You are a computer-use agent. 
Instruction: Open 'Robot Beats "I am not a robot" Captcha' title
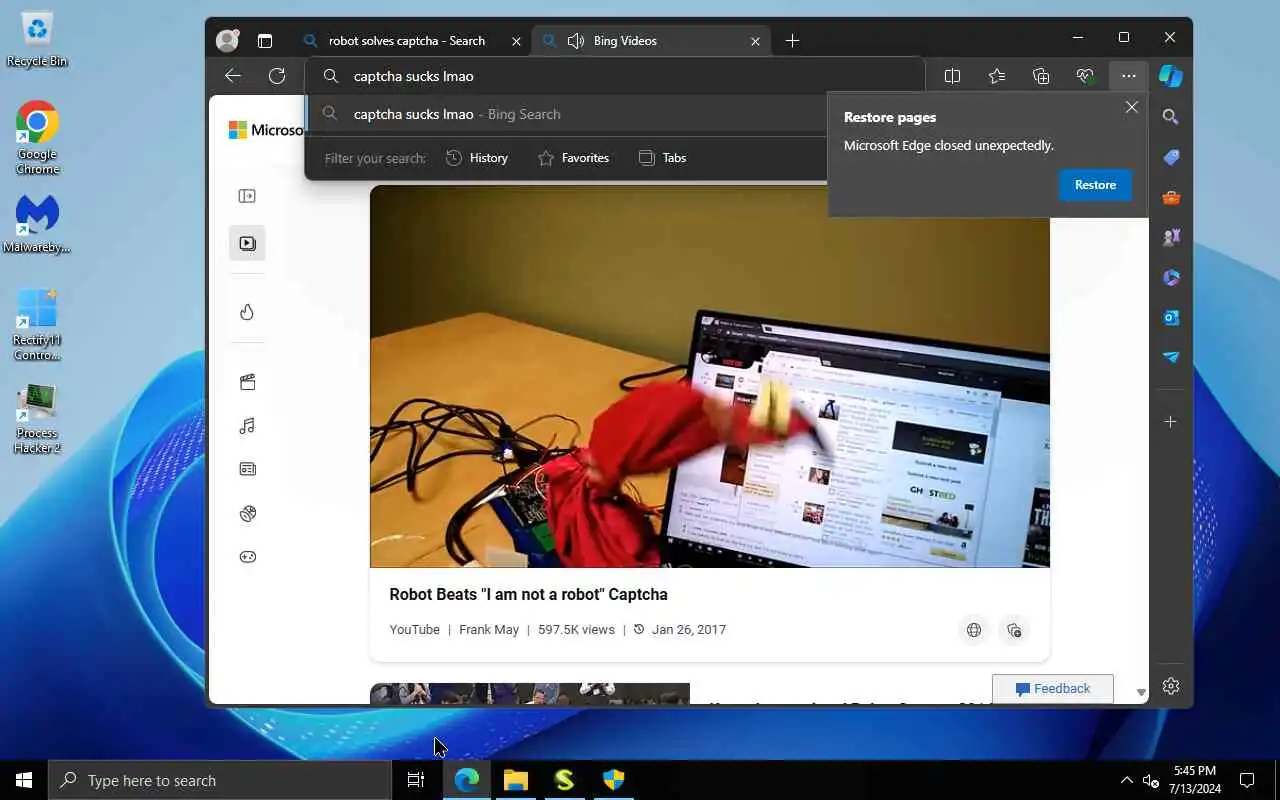[528, 594]
